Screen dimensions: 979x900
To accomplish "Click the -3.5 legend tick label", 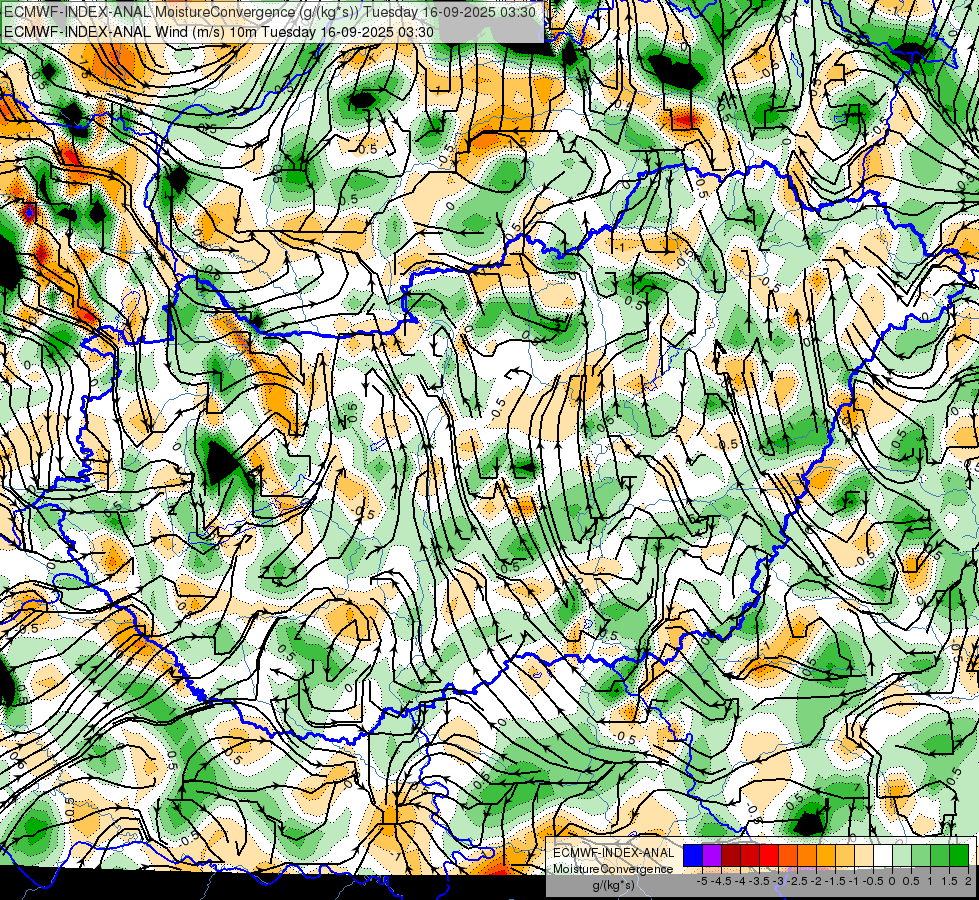I will 759,881.
